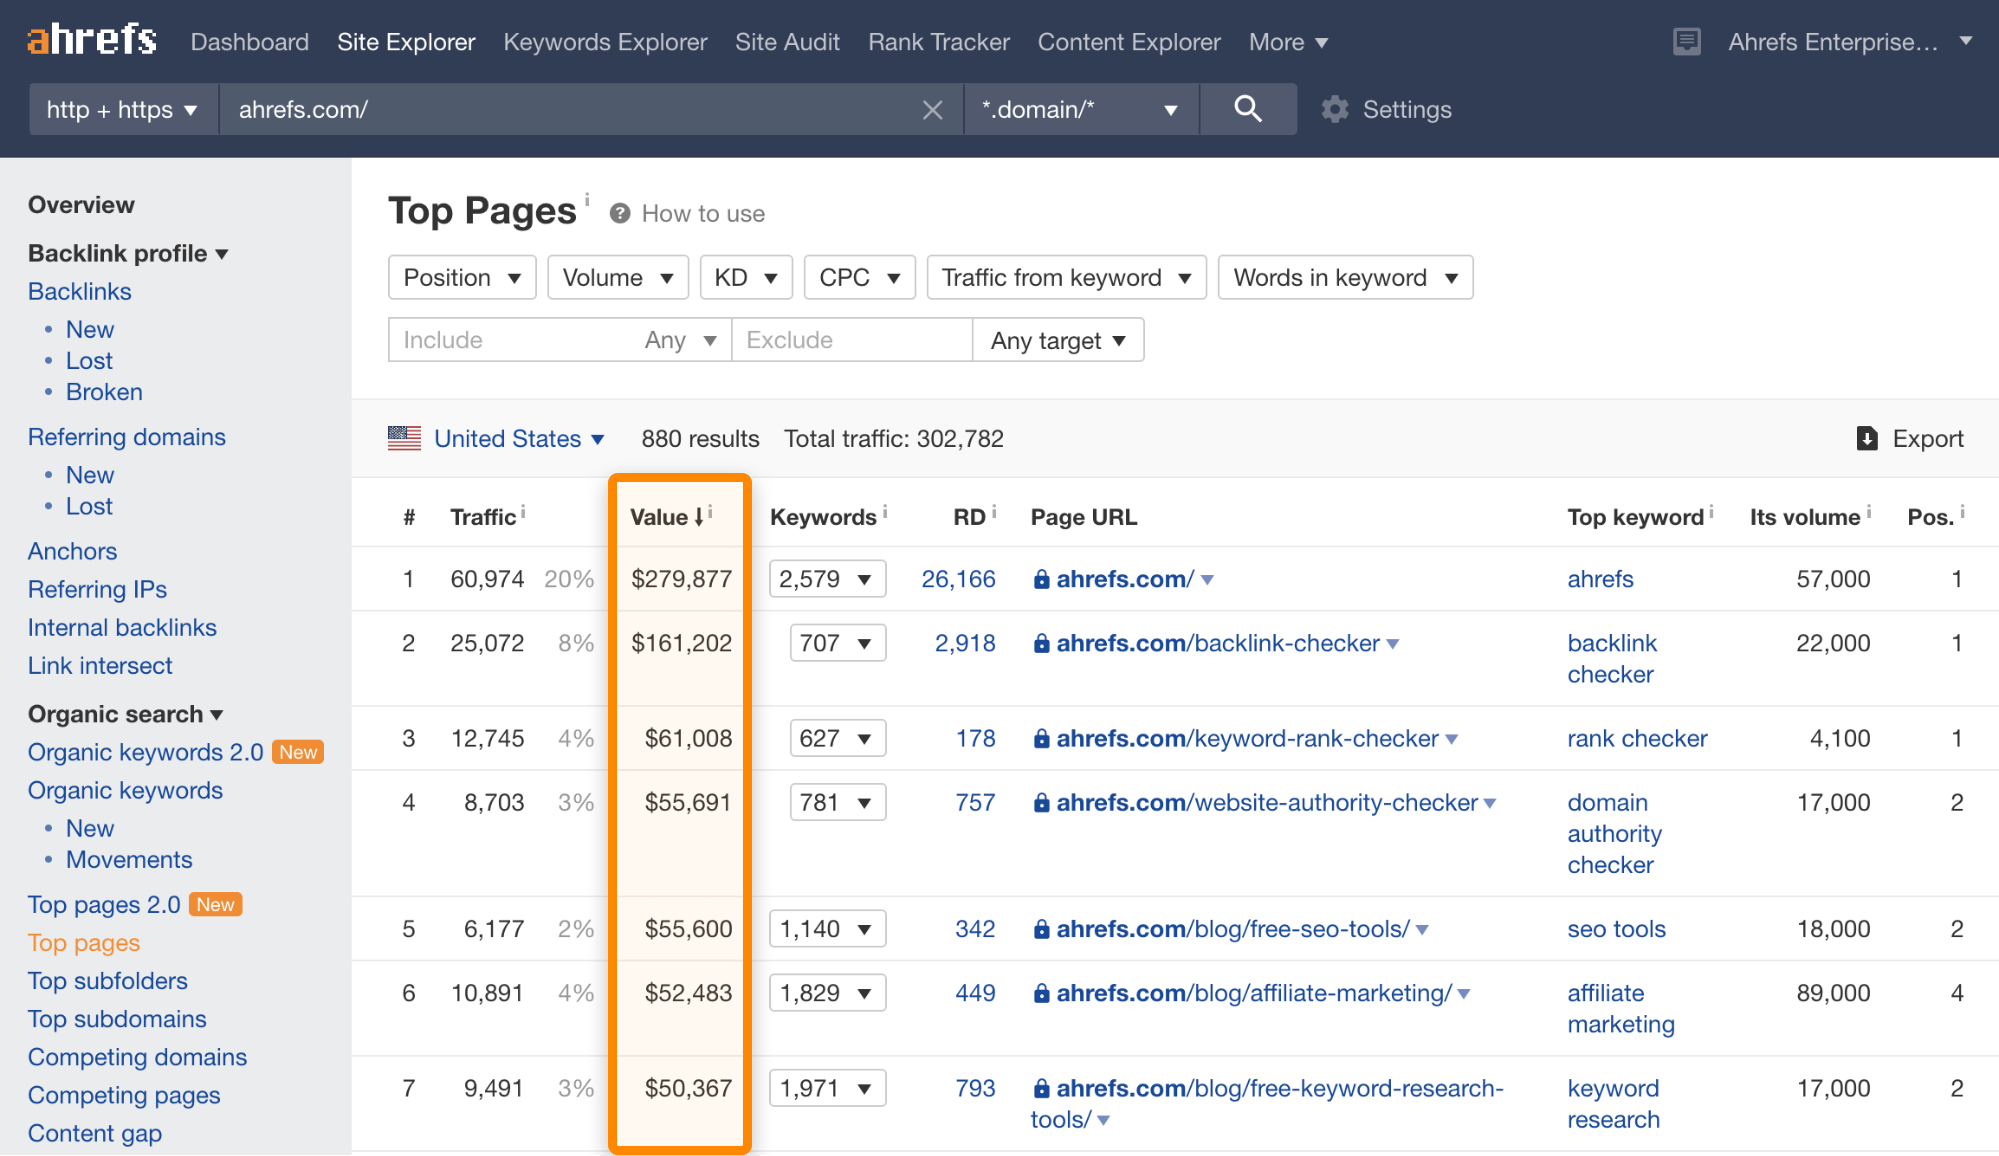Open the More menu
1999x1156 pixels.
point(1288,42)
